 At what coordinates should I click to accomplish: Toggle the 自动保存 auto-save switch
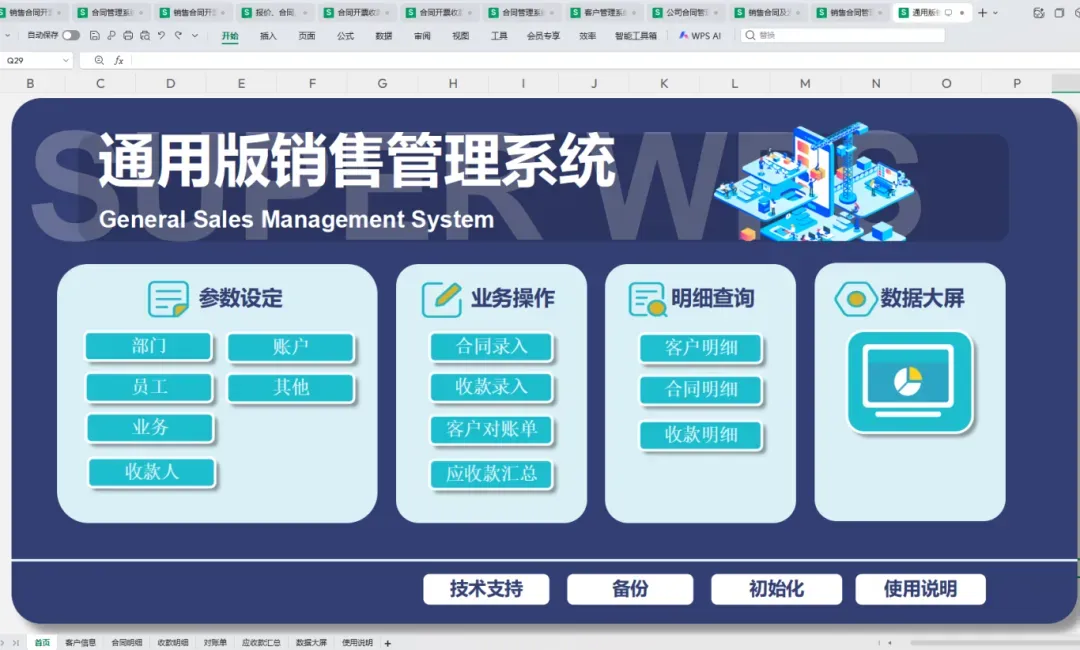(71, 35)
